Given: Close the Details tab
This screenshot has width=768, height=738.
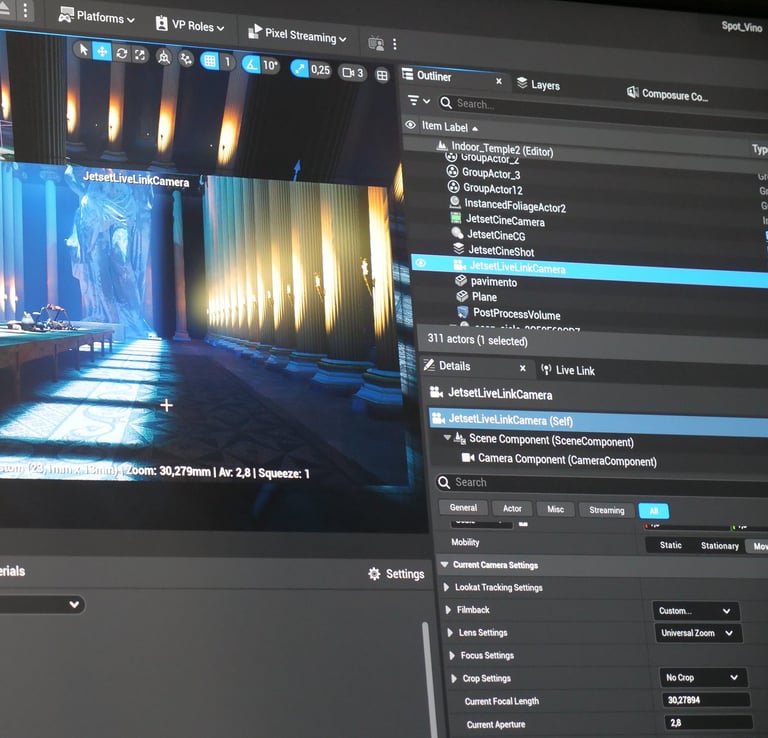Looking at the screenshot, I should click(x=523, y=368).
